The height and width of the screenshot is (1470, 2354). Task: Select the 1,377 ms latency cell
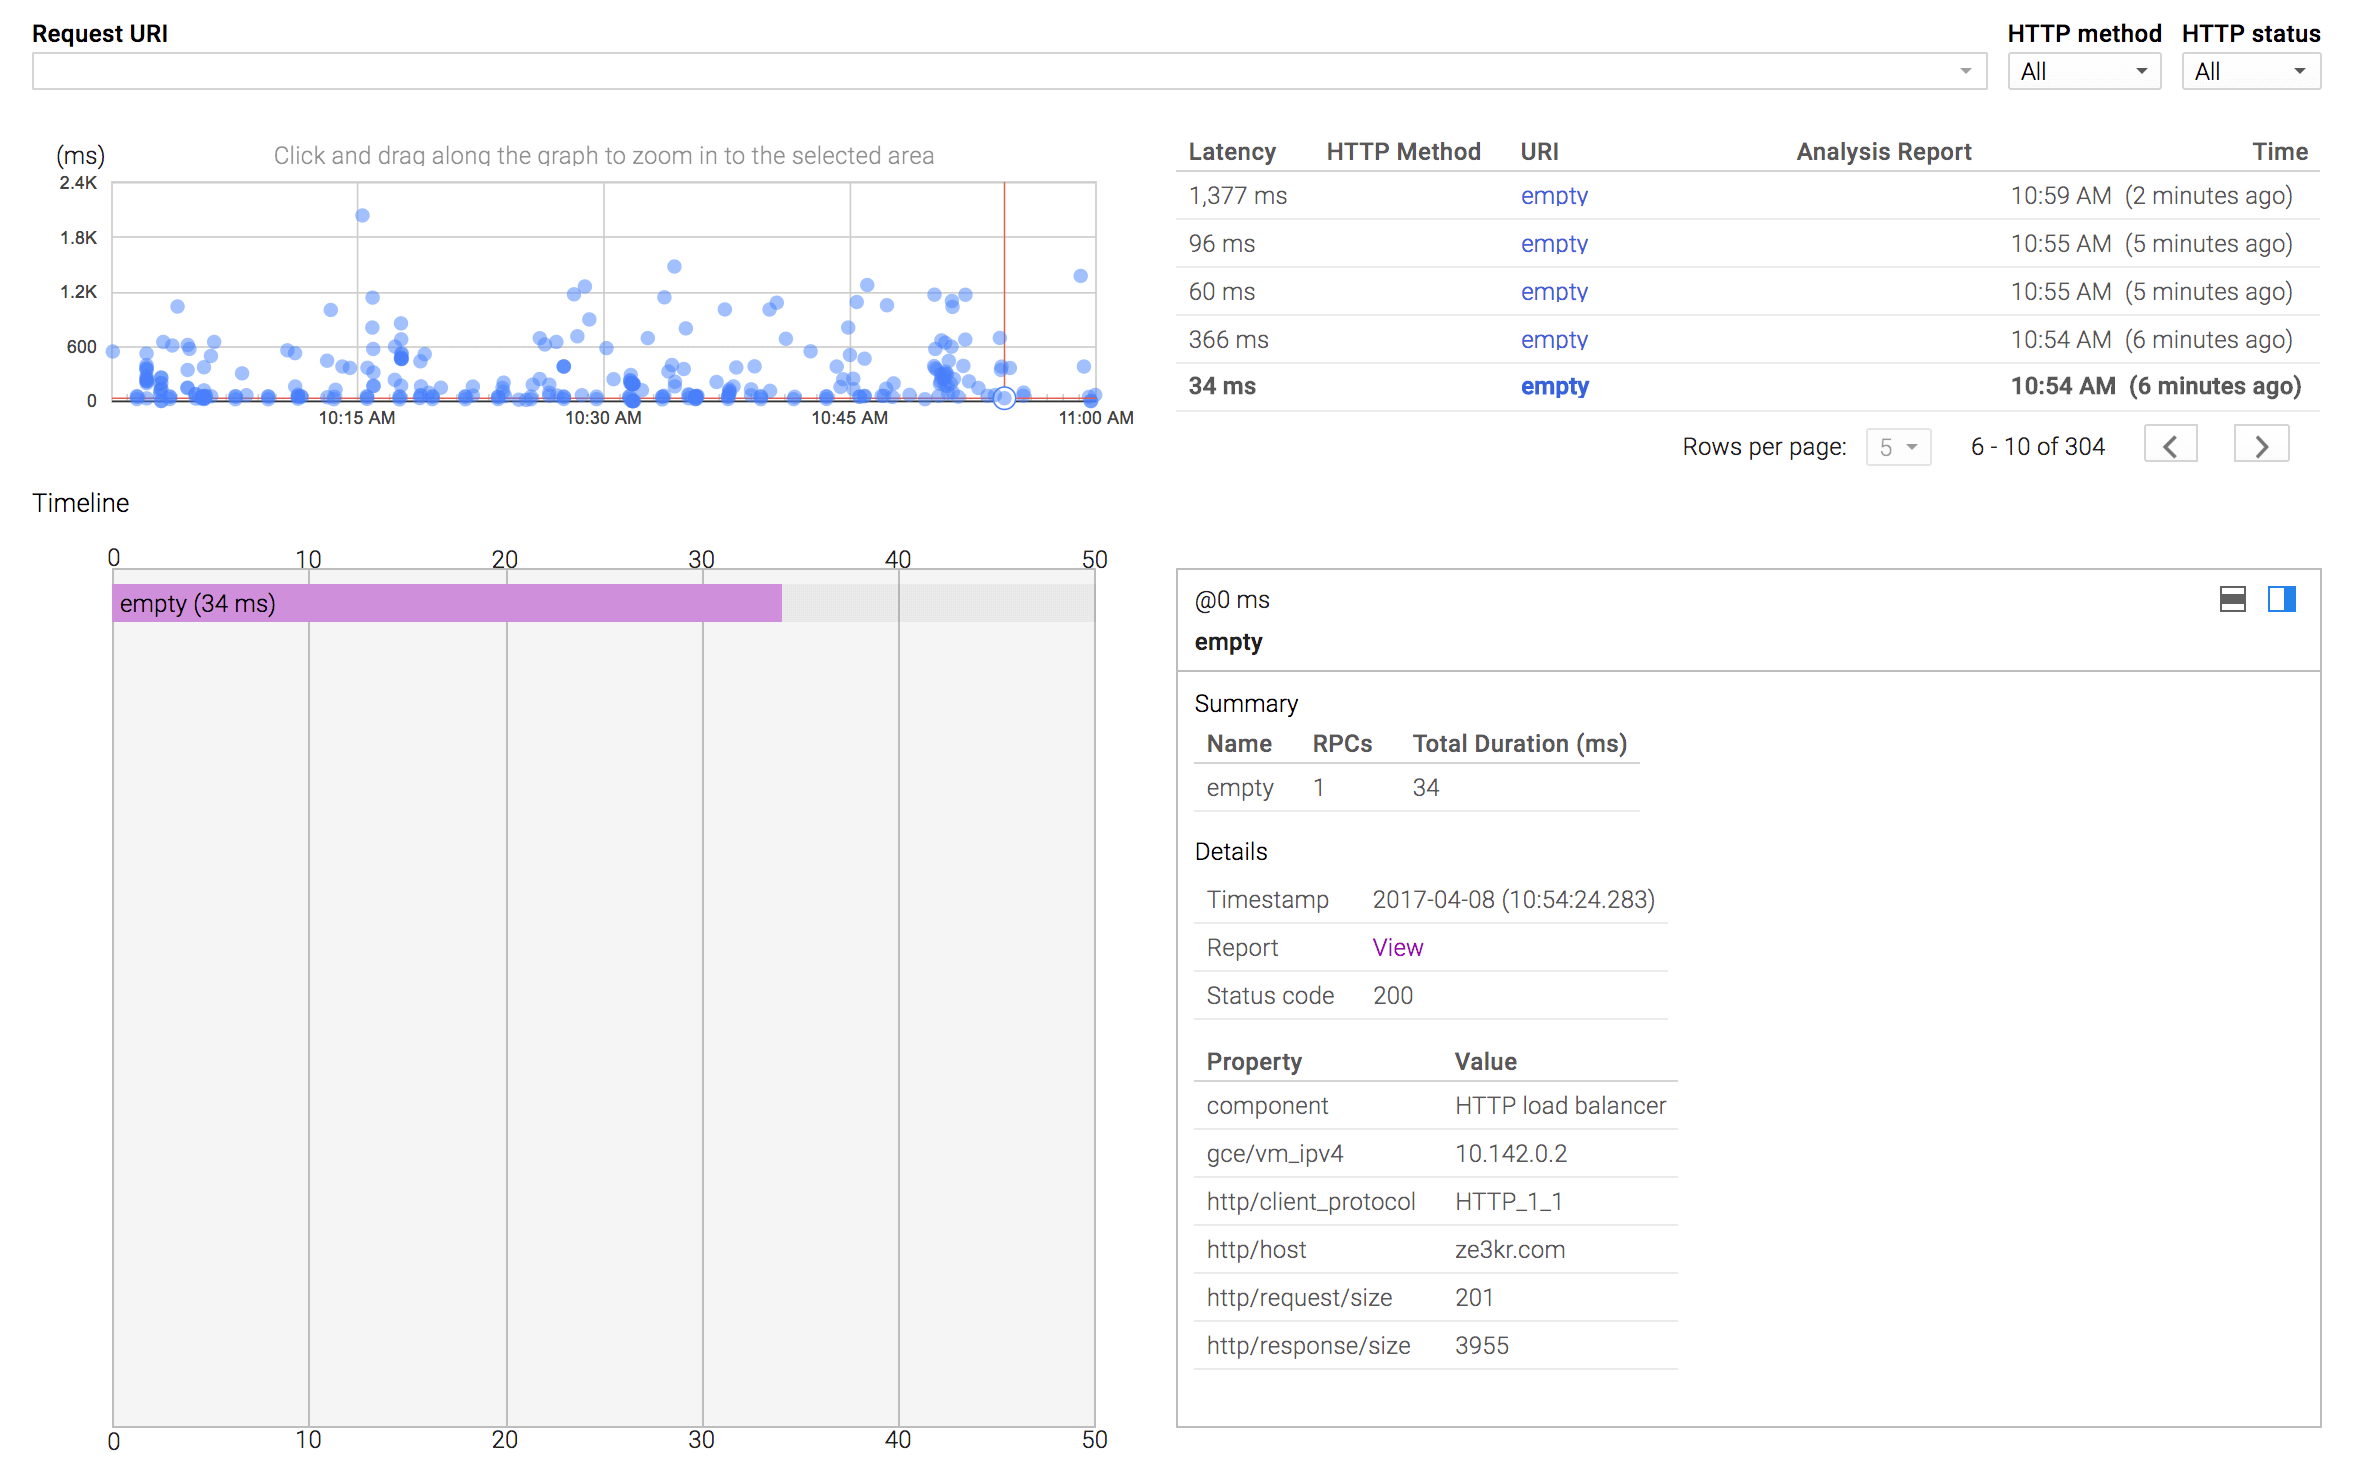(1237, 196)
